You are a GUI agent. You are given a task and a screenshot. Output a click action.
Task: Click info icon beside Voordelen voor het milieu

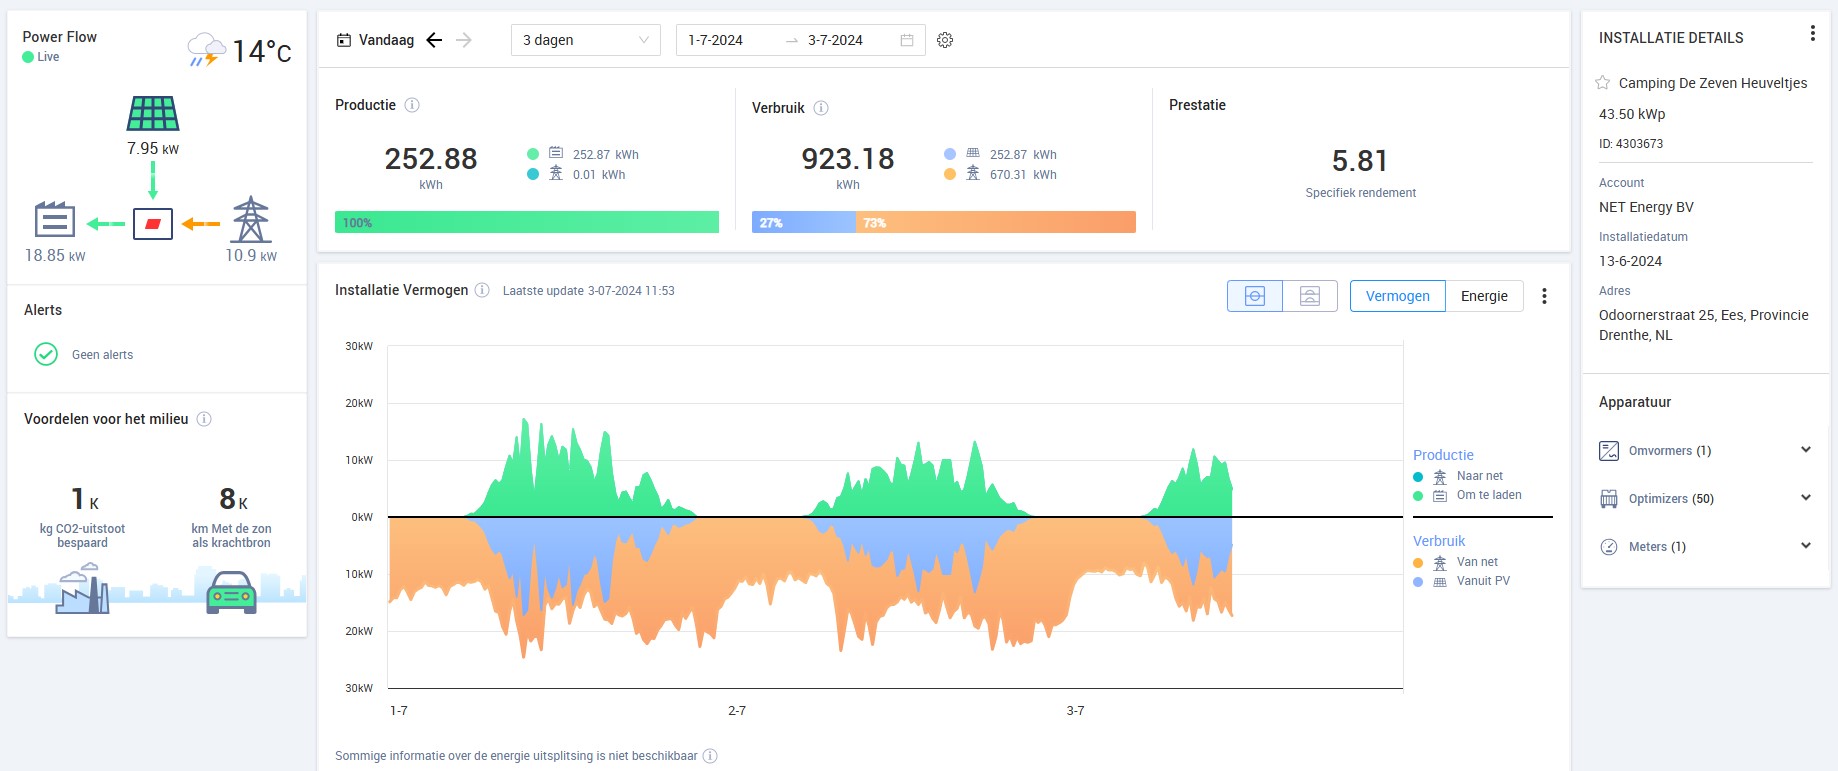(204, 419)
